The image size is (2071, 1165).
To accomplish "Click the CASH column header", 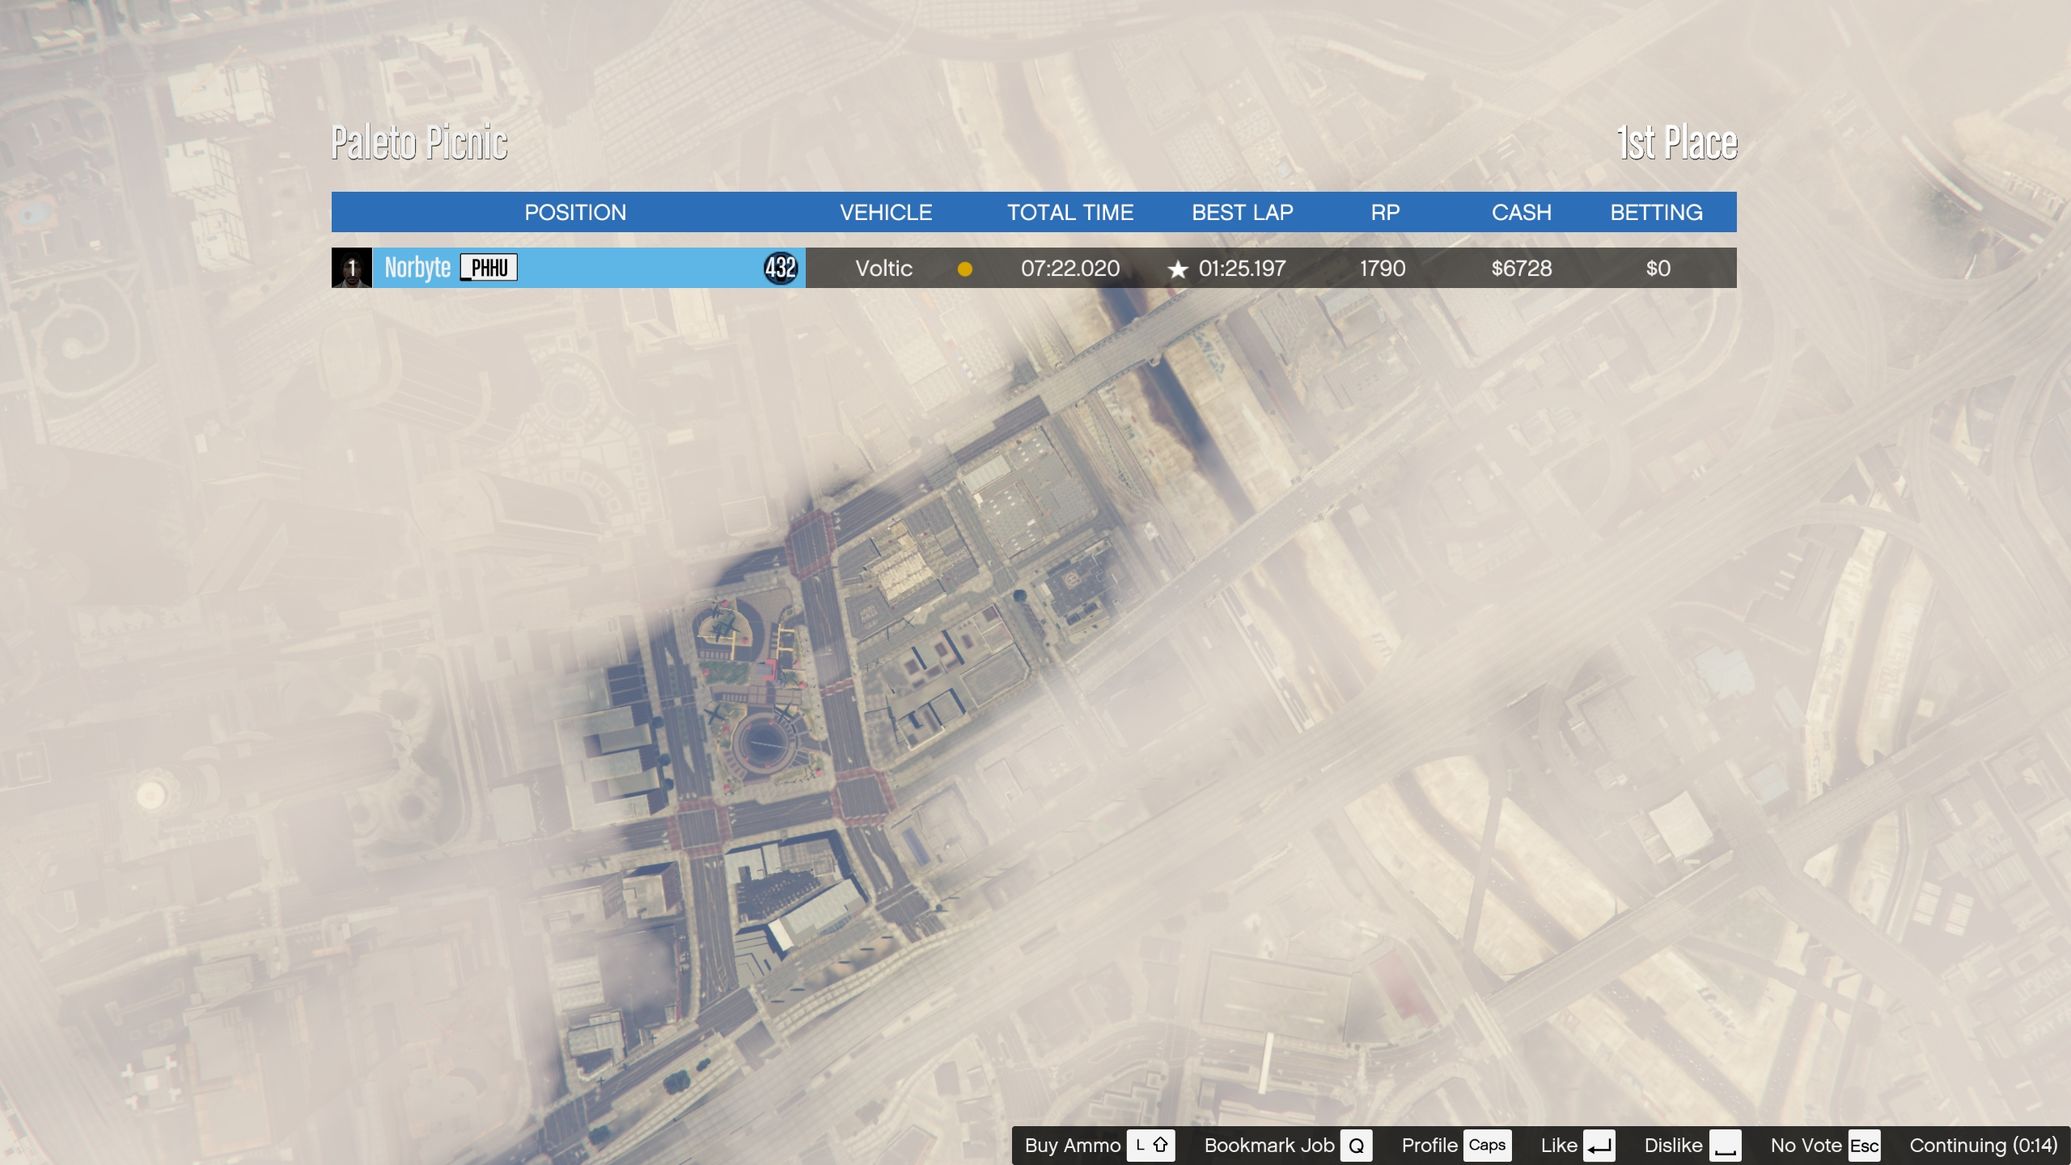I will coord(1521,212).
